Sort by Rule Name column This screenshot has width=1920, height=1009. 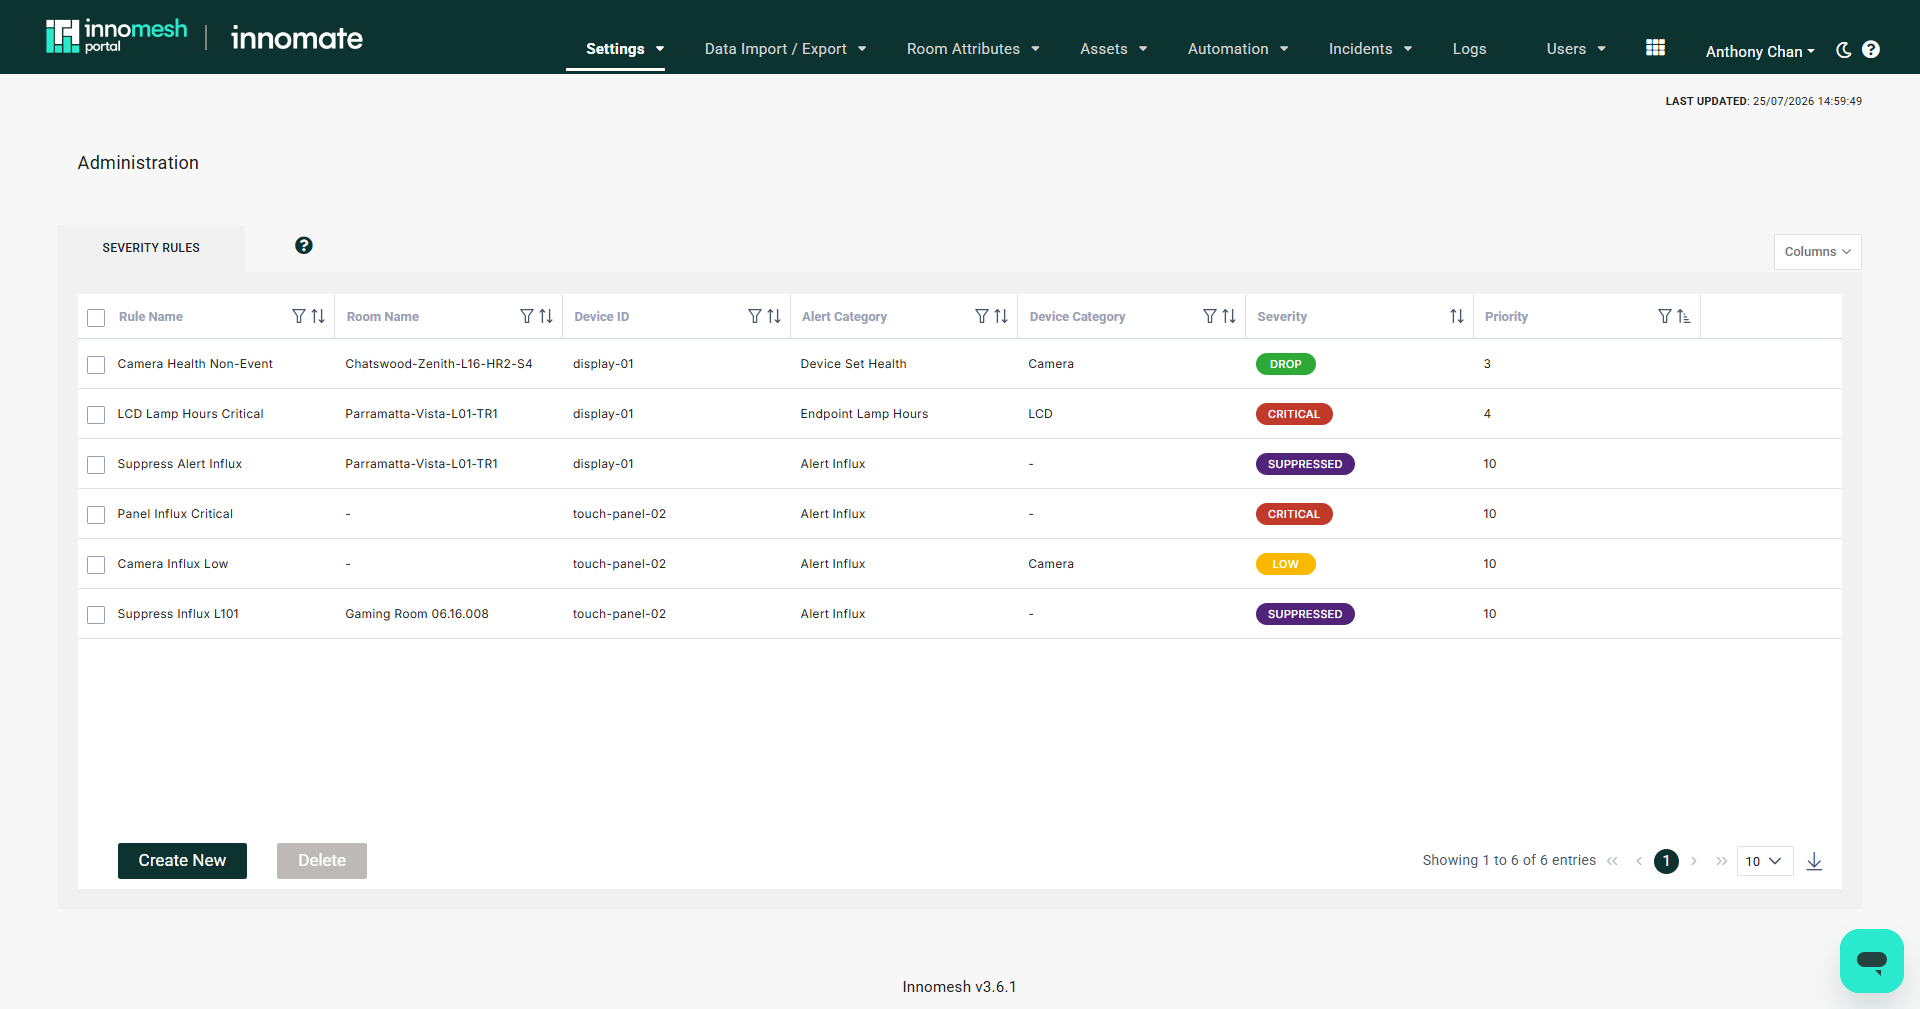coord(318,316)
